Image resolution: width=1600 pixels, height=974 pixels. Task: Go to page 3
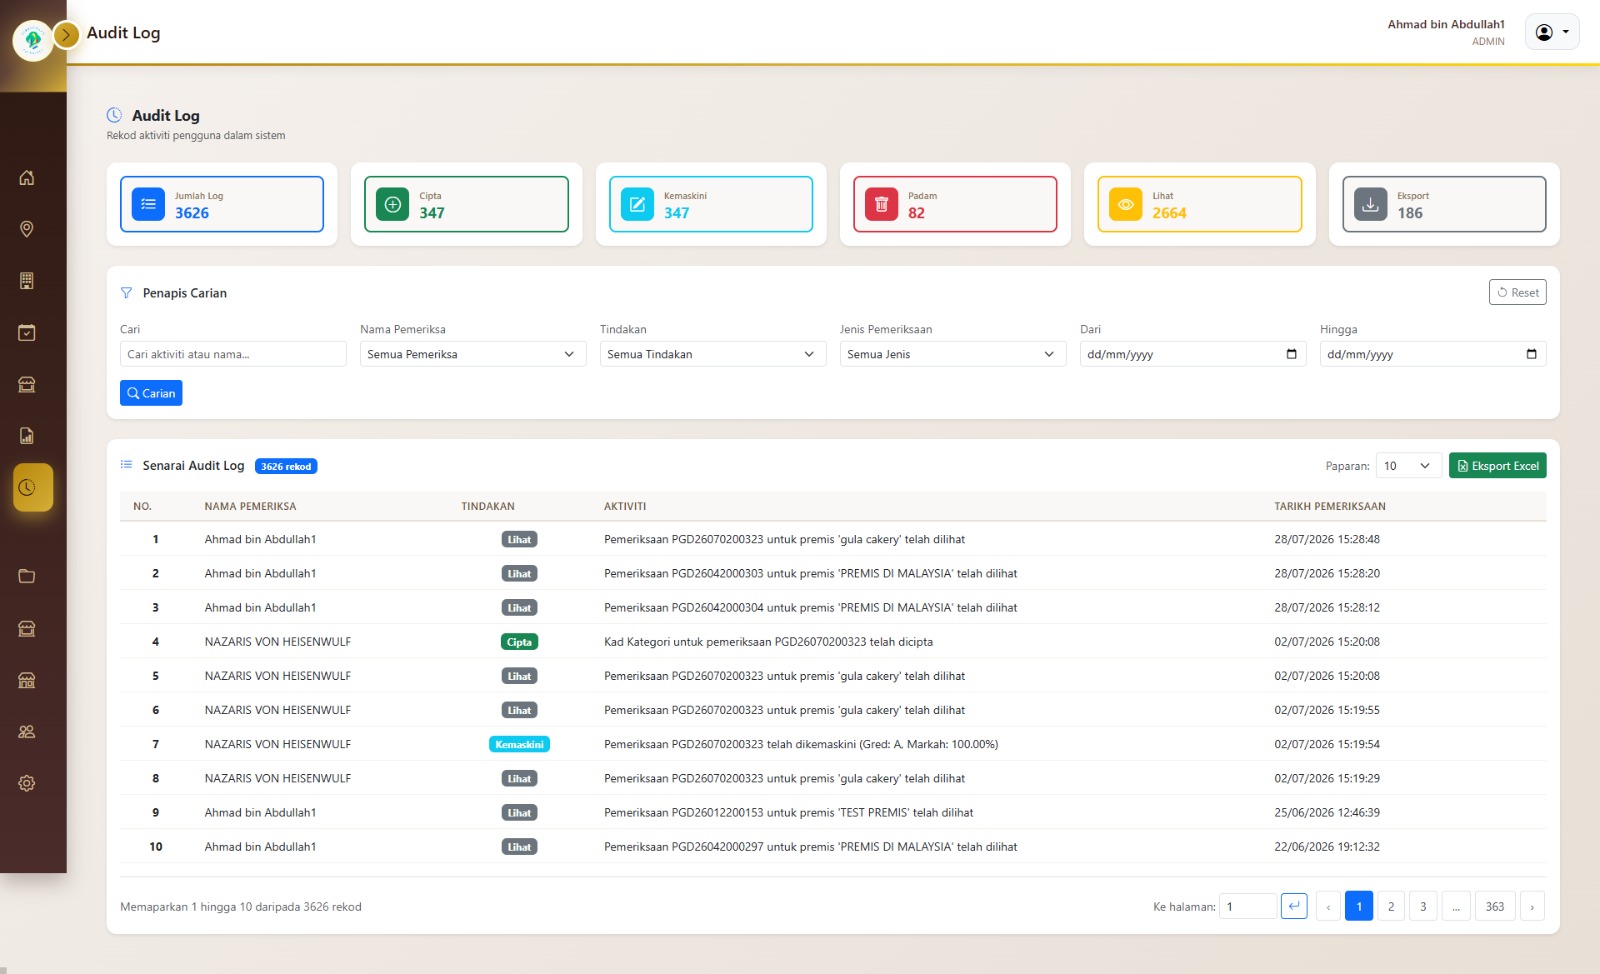coord(1423,906)
